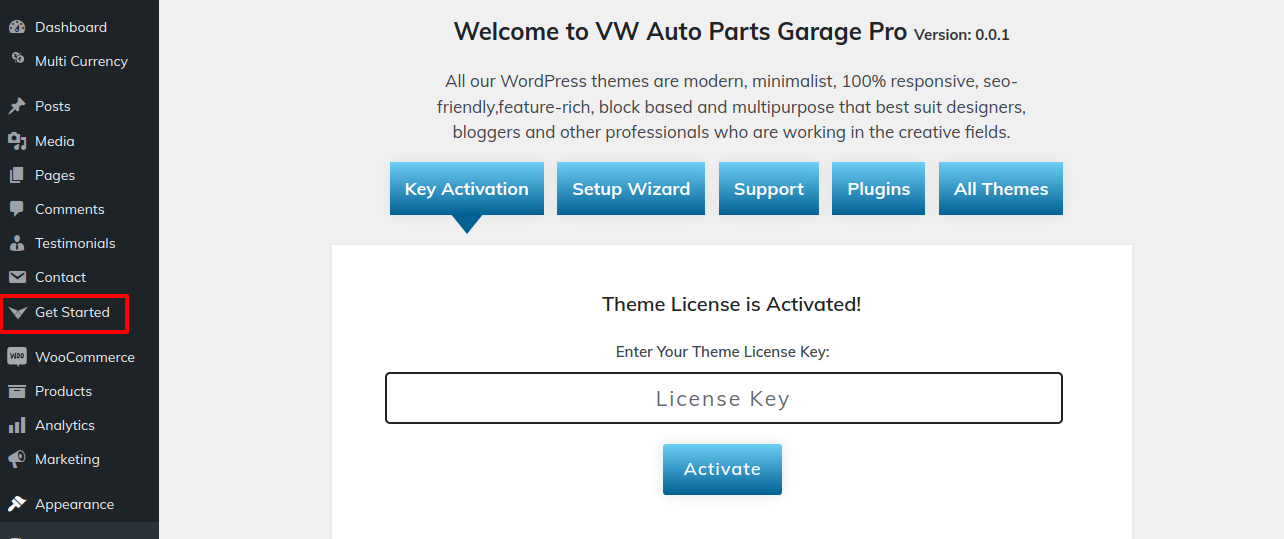1284x539 pixels.
Task: Open the Pages menu item
Action: point(55,175)
